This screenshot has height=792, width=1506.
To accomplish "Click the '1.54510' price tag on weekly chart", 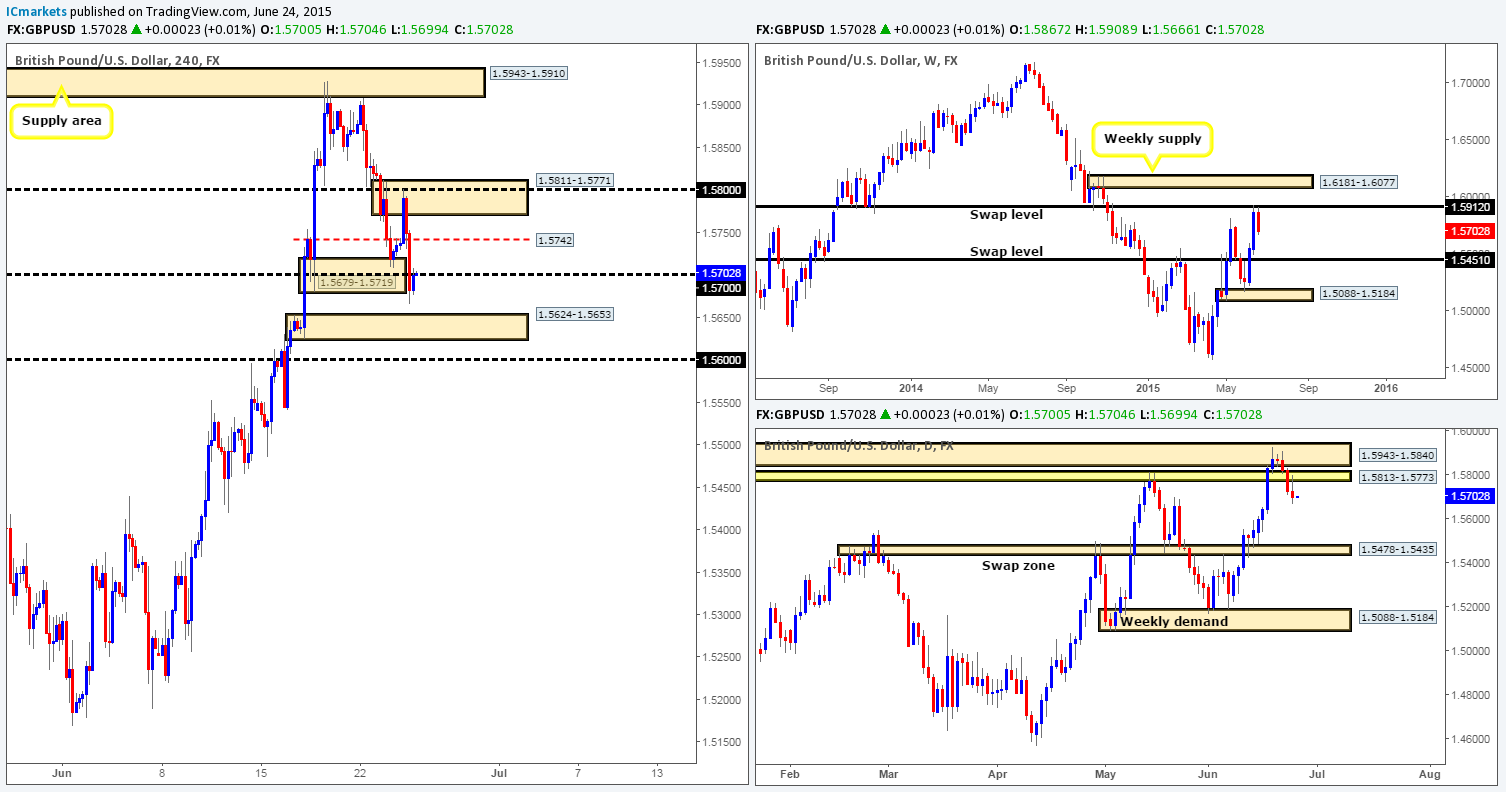I will coord(1469,260).
